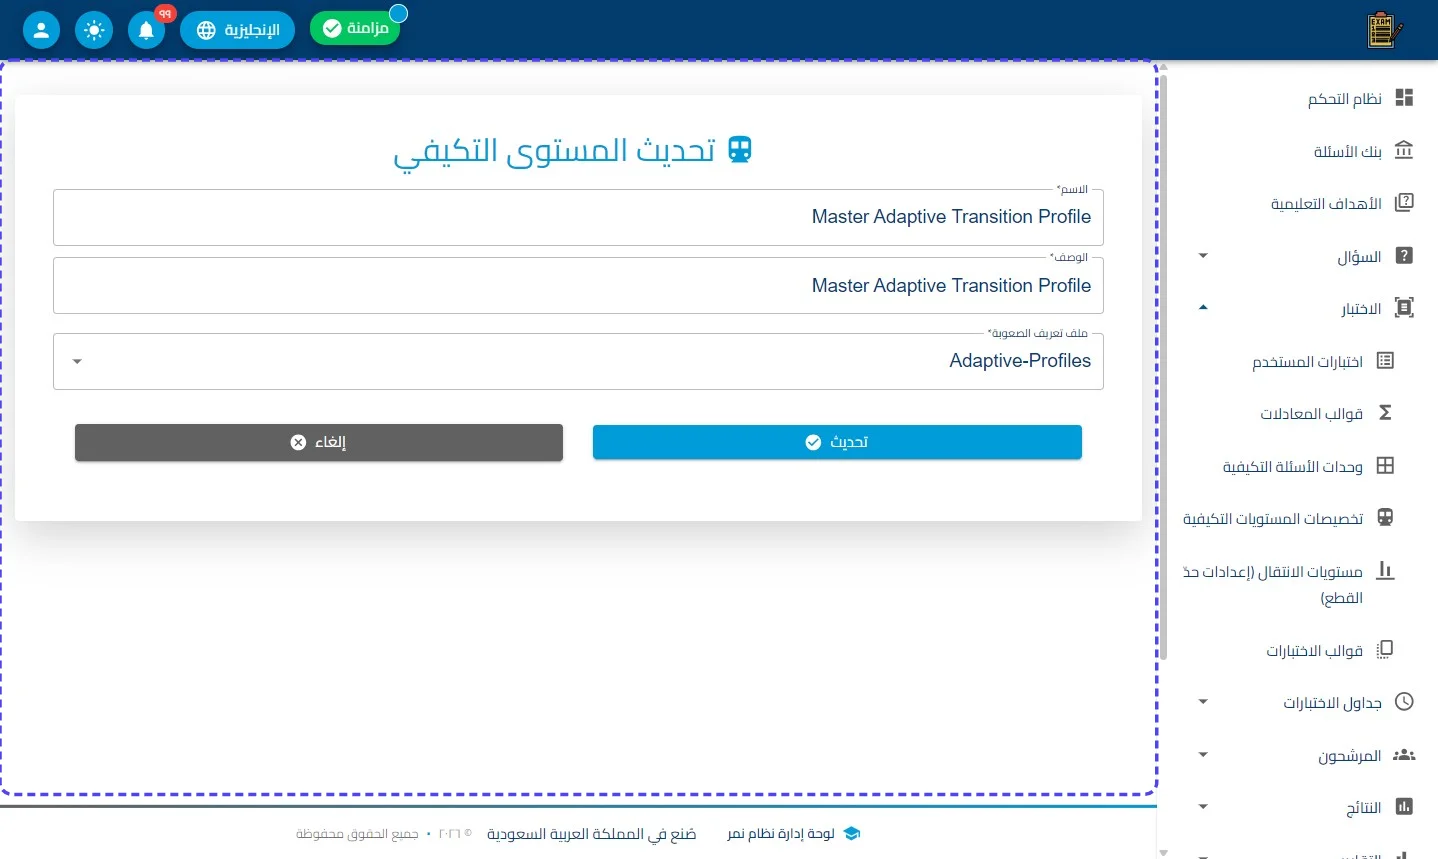Click the اختبارات المستخدم list icon

coord(1385,360)
